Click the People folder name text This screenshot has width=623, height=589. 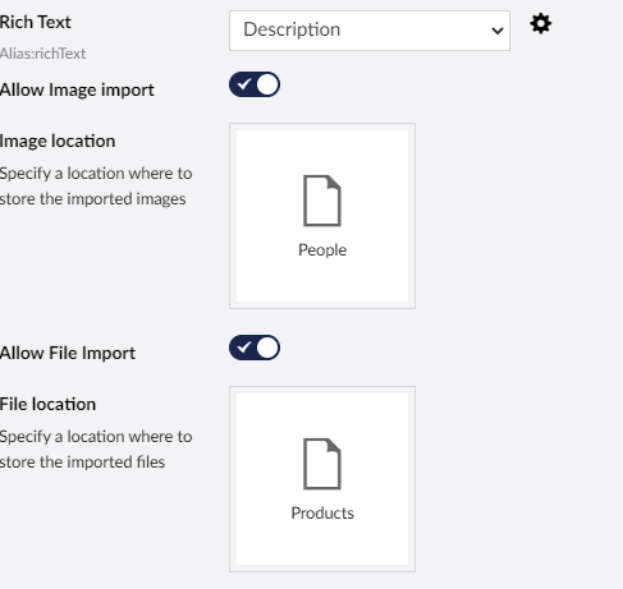(x=322, y=250)
